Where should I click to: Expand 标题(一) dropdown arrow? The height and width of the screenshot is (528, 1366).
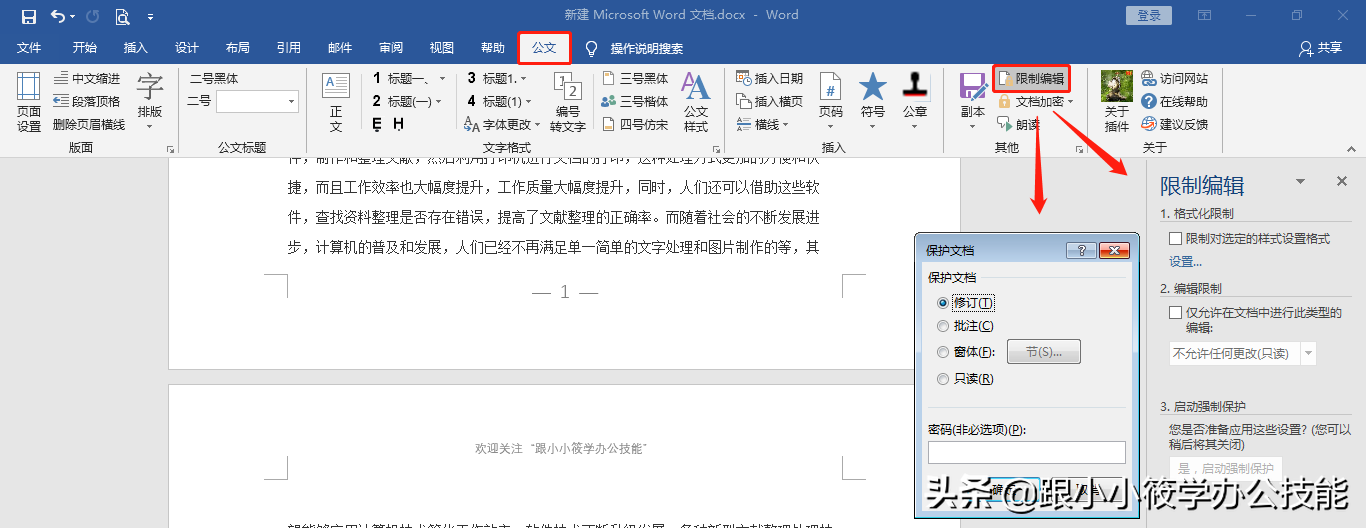(439, 101)
